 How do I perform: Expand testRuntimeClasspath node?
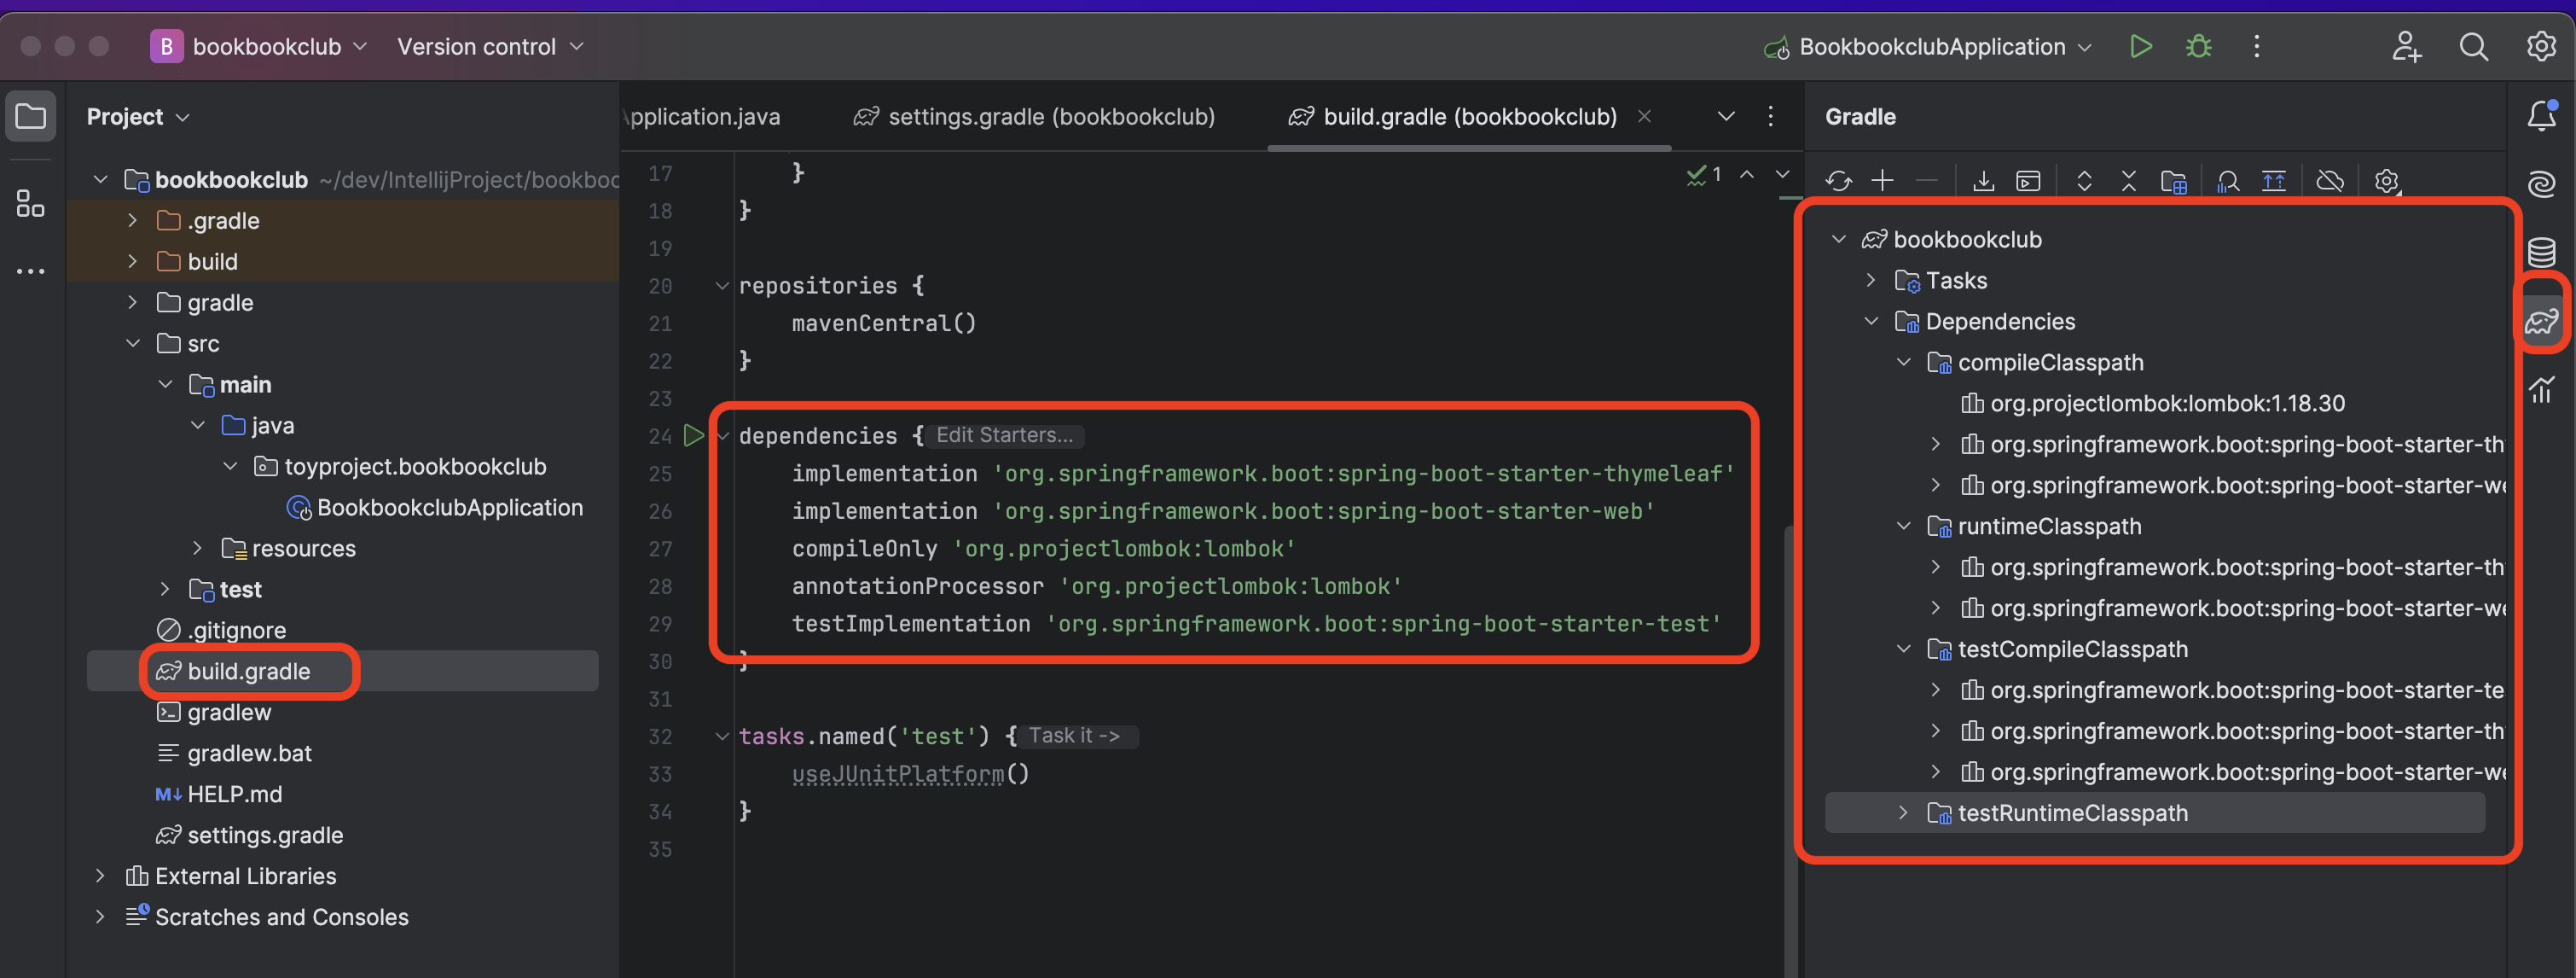pyautogui.click(x=1902, y=814)
